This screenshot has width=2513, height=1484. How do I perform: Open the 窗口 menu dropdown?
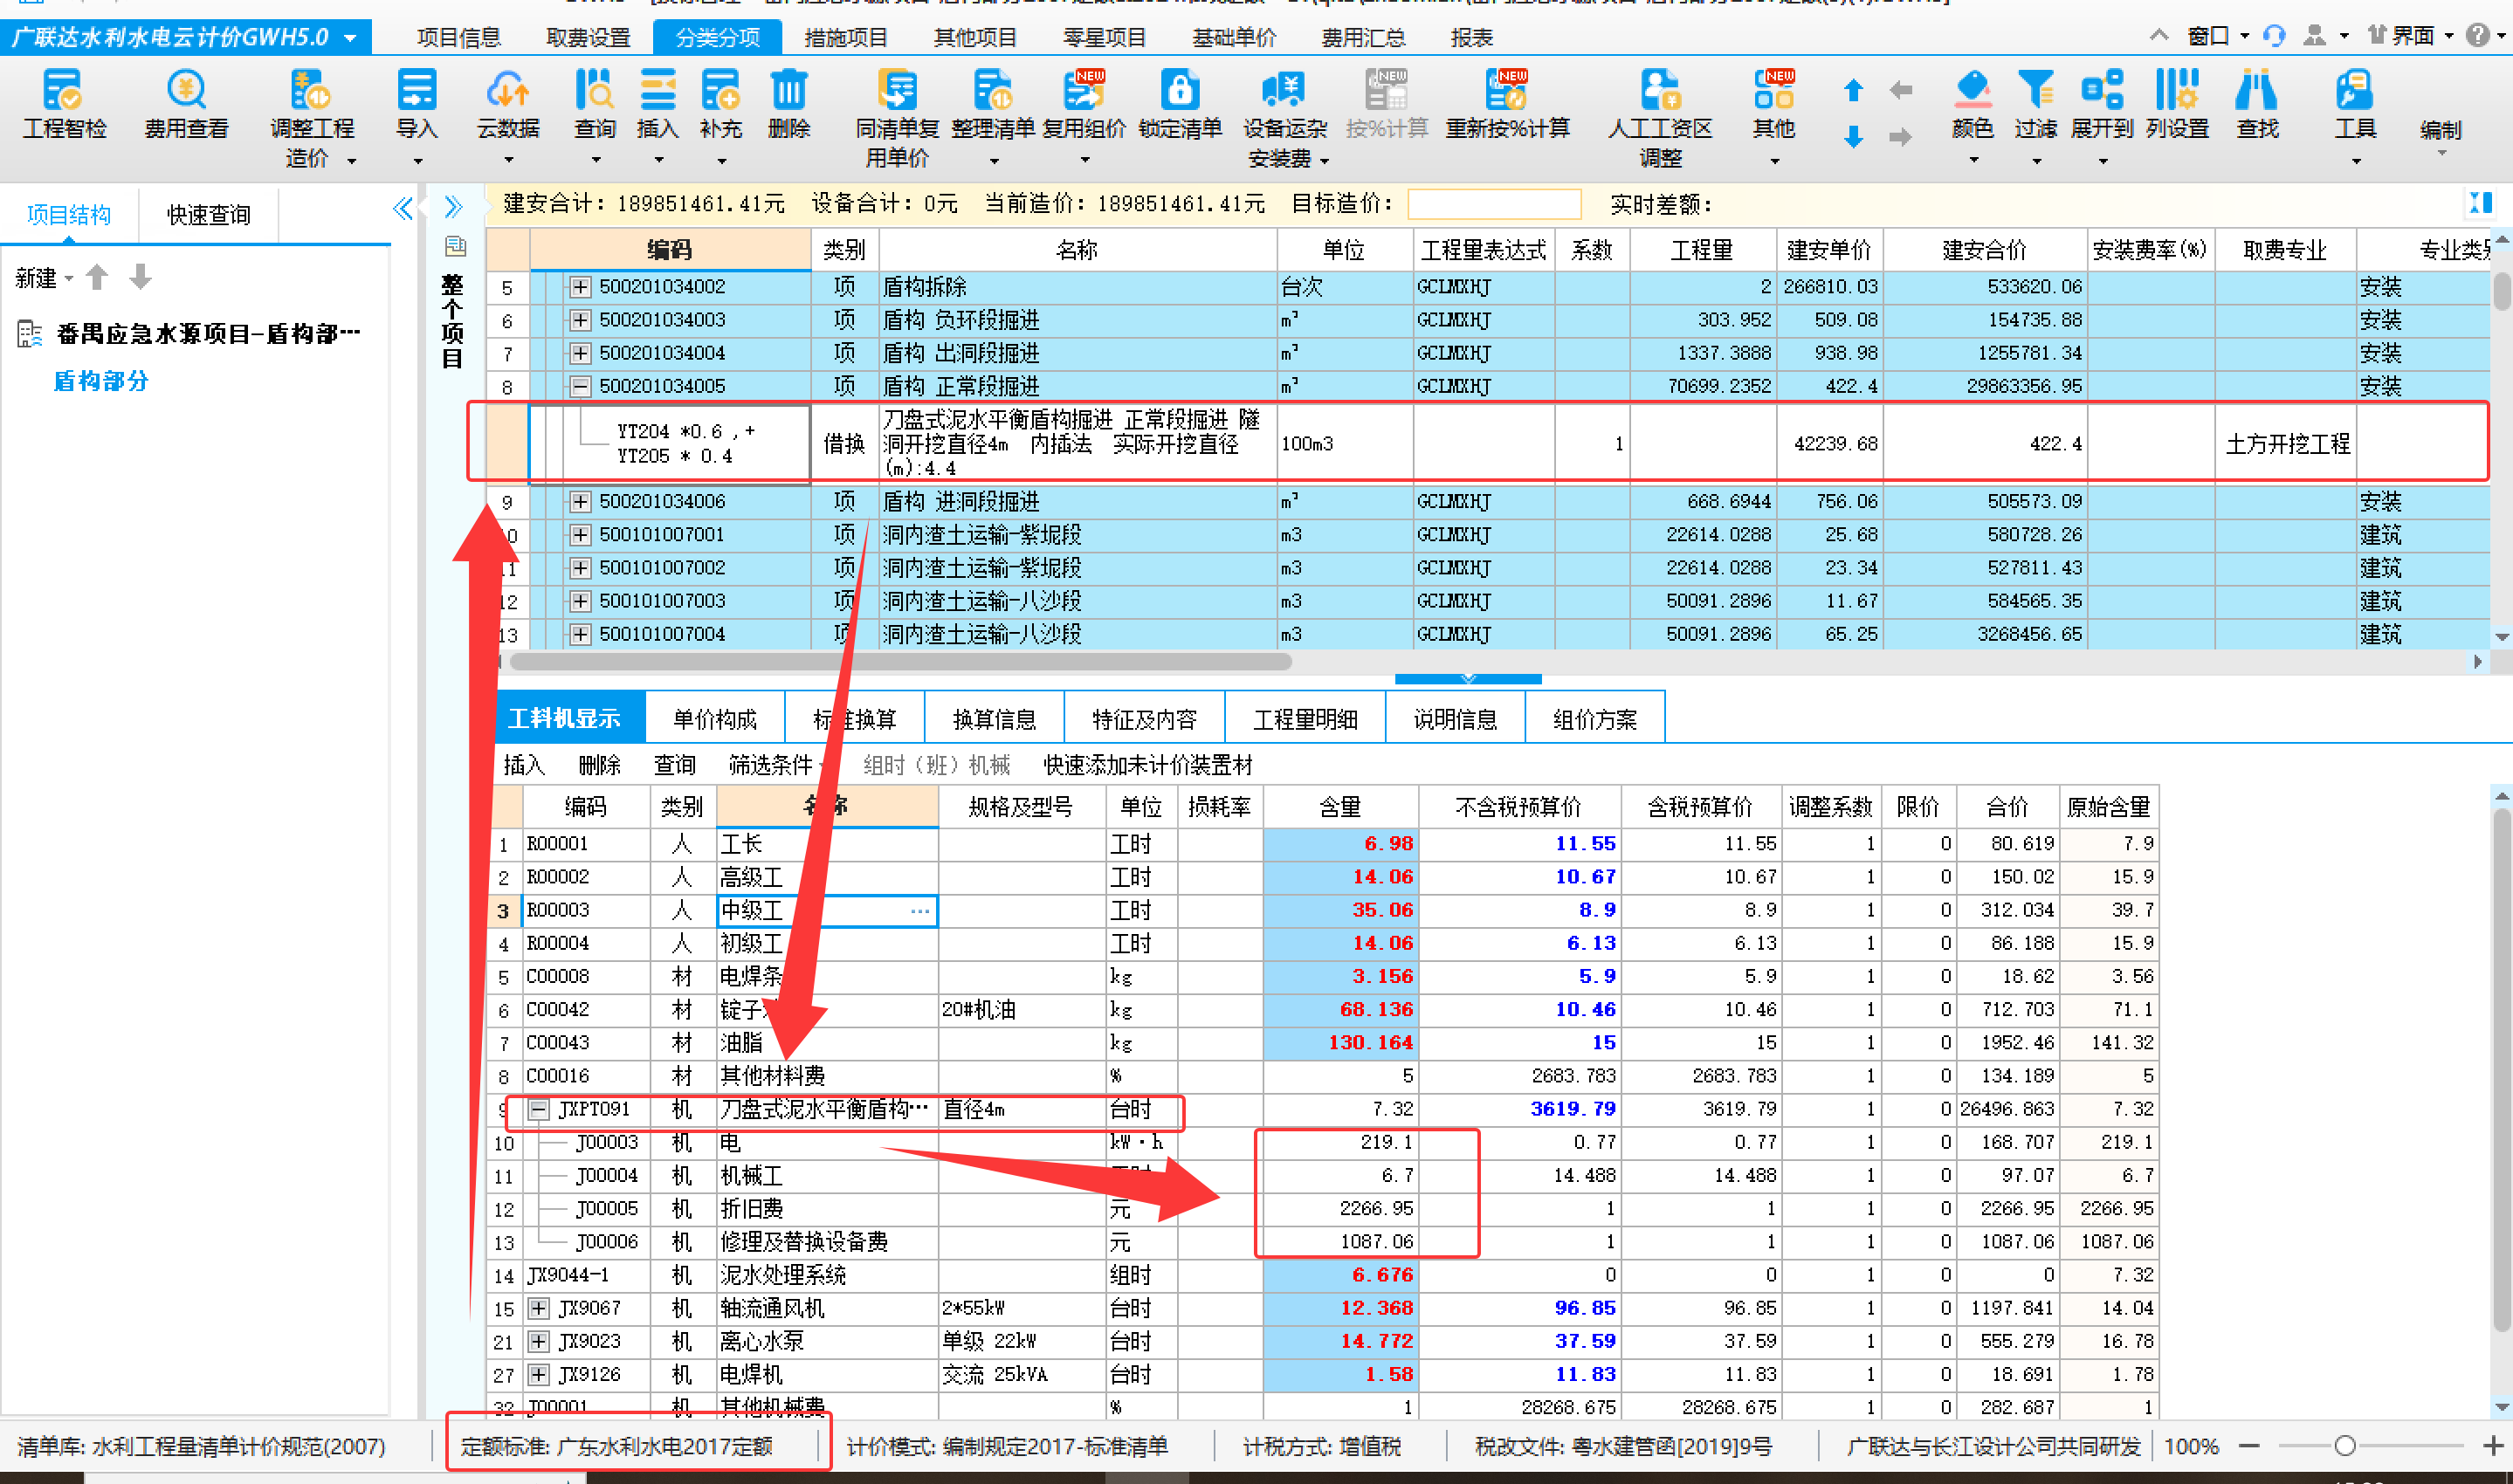pos(2217,36)
